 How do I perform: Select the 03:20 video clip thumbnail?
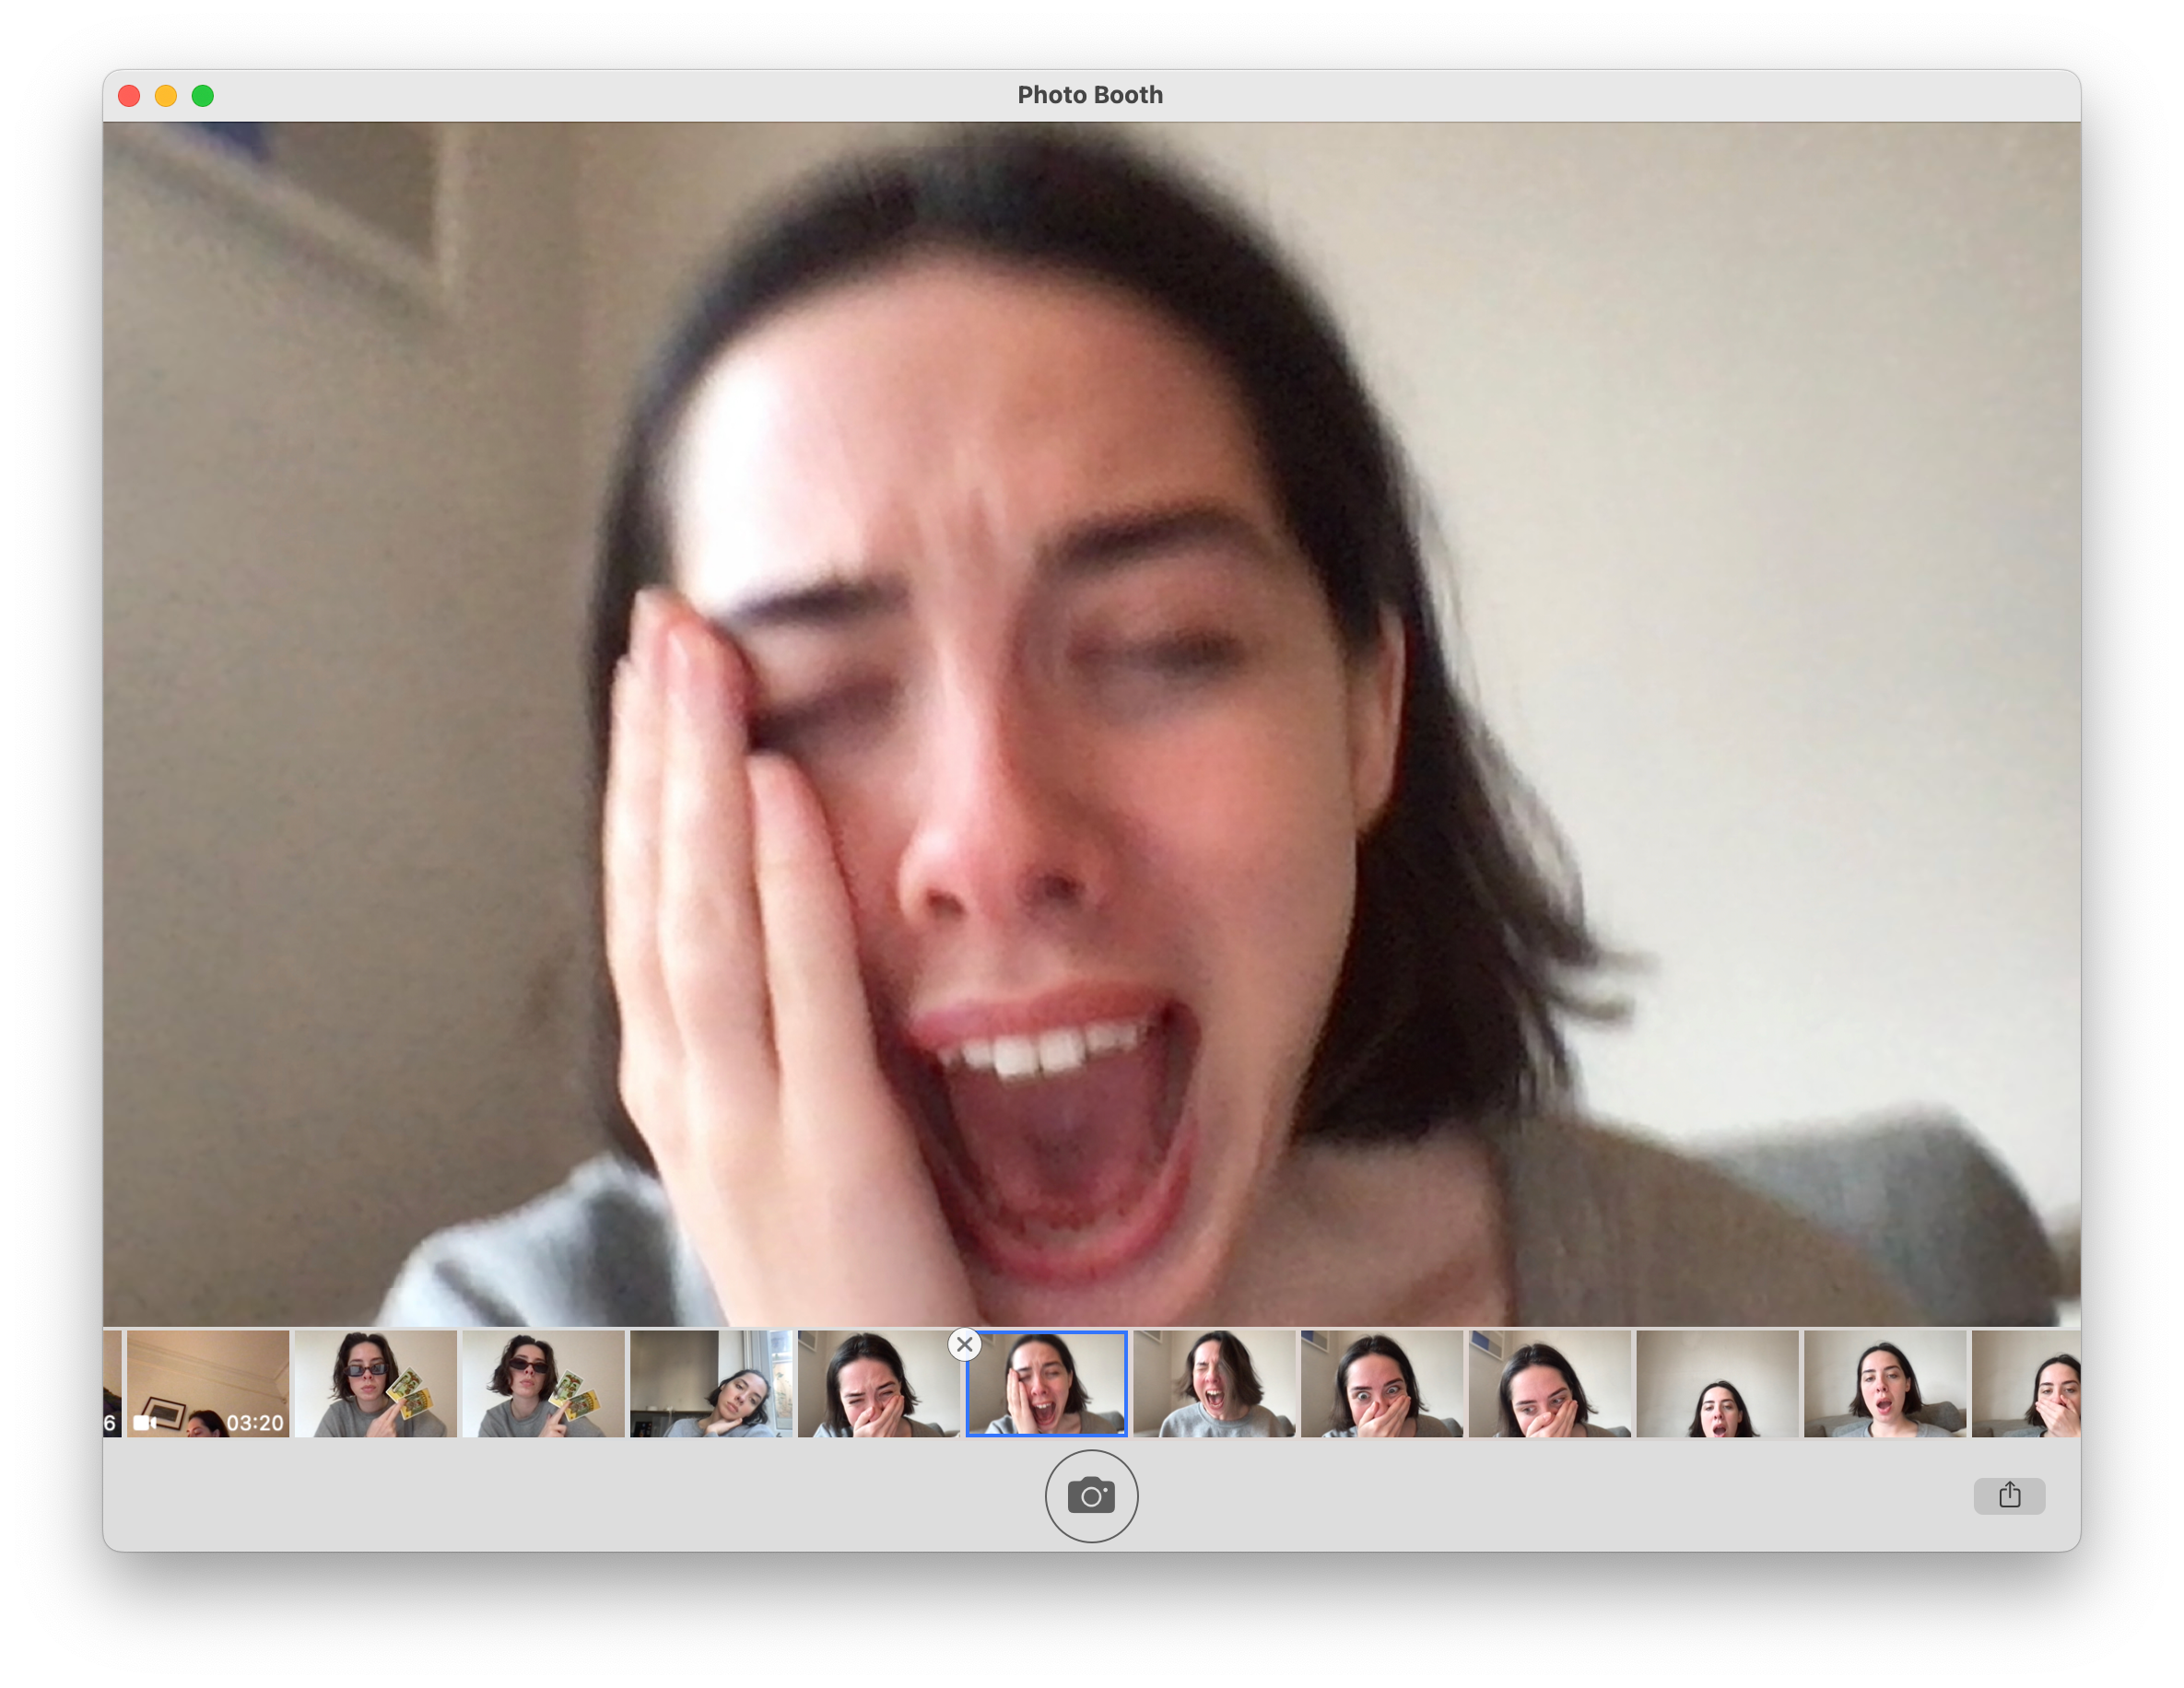[208, 1383]
